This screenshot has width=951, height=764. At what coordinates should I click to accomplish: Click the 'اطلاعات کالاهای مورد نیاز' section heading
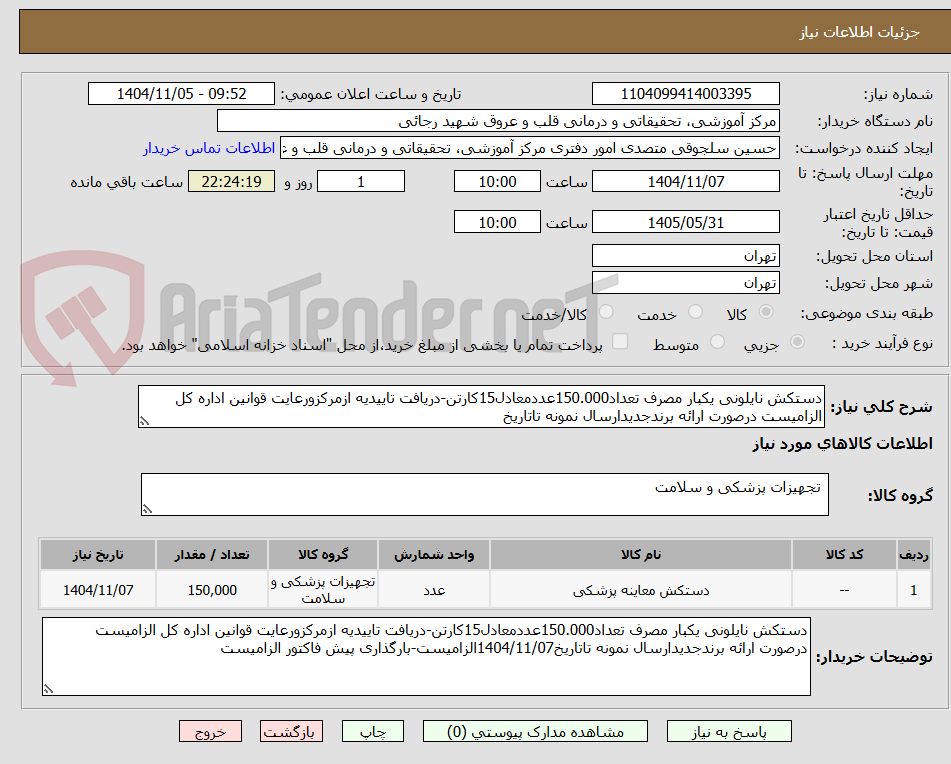click(842, 444)
